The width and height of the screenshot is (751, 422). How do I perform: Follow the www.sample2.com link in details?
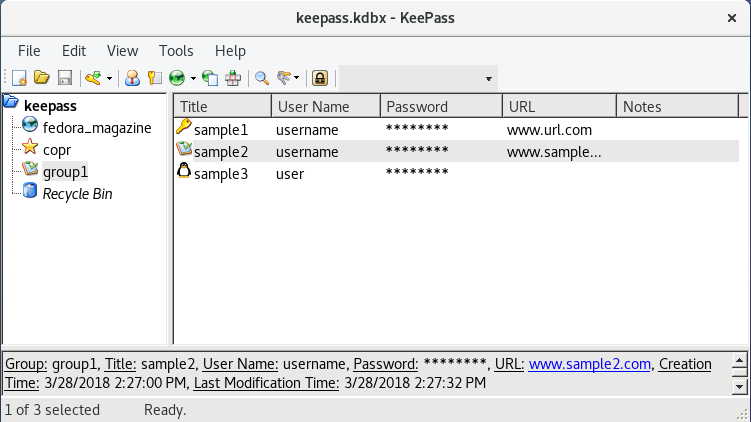click(x=590, y=364)
